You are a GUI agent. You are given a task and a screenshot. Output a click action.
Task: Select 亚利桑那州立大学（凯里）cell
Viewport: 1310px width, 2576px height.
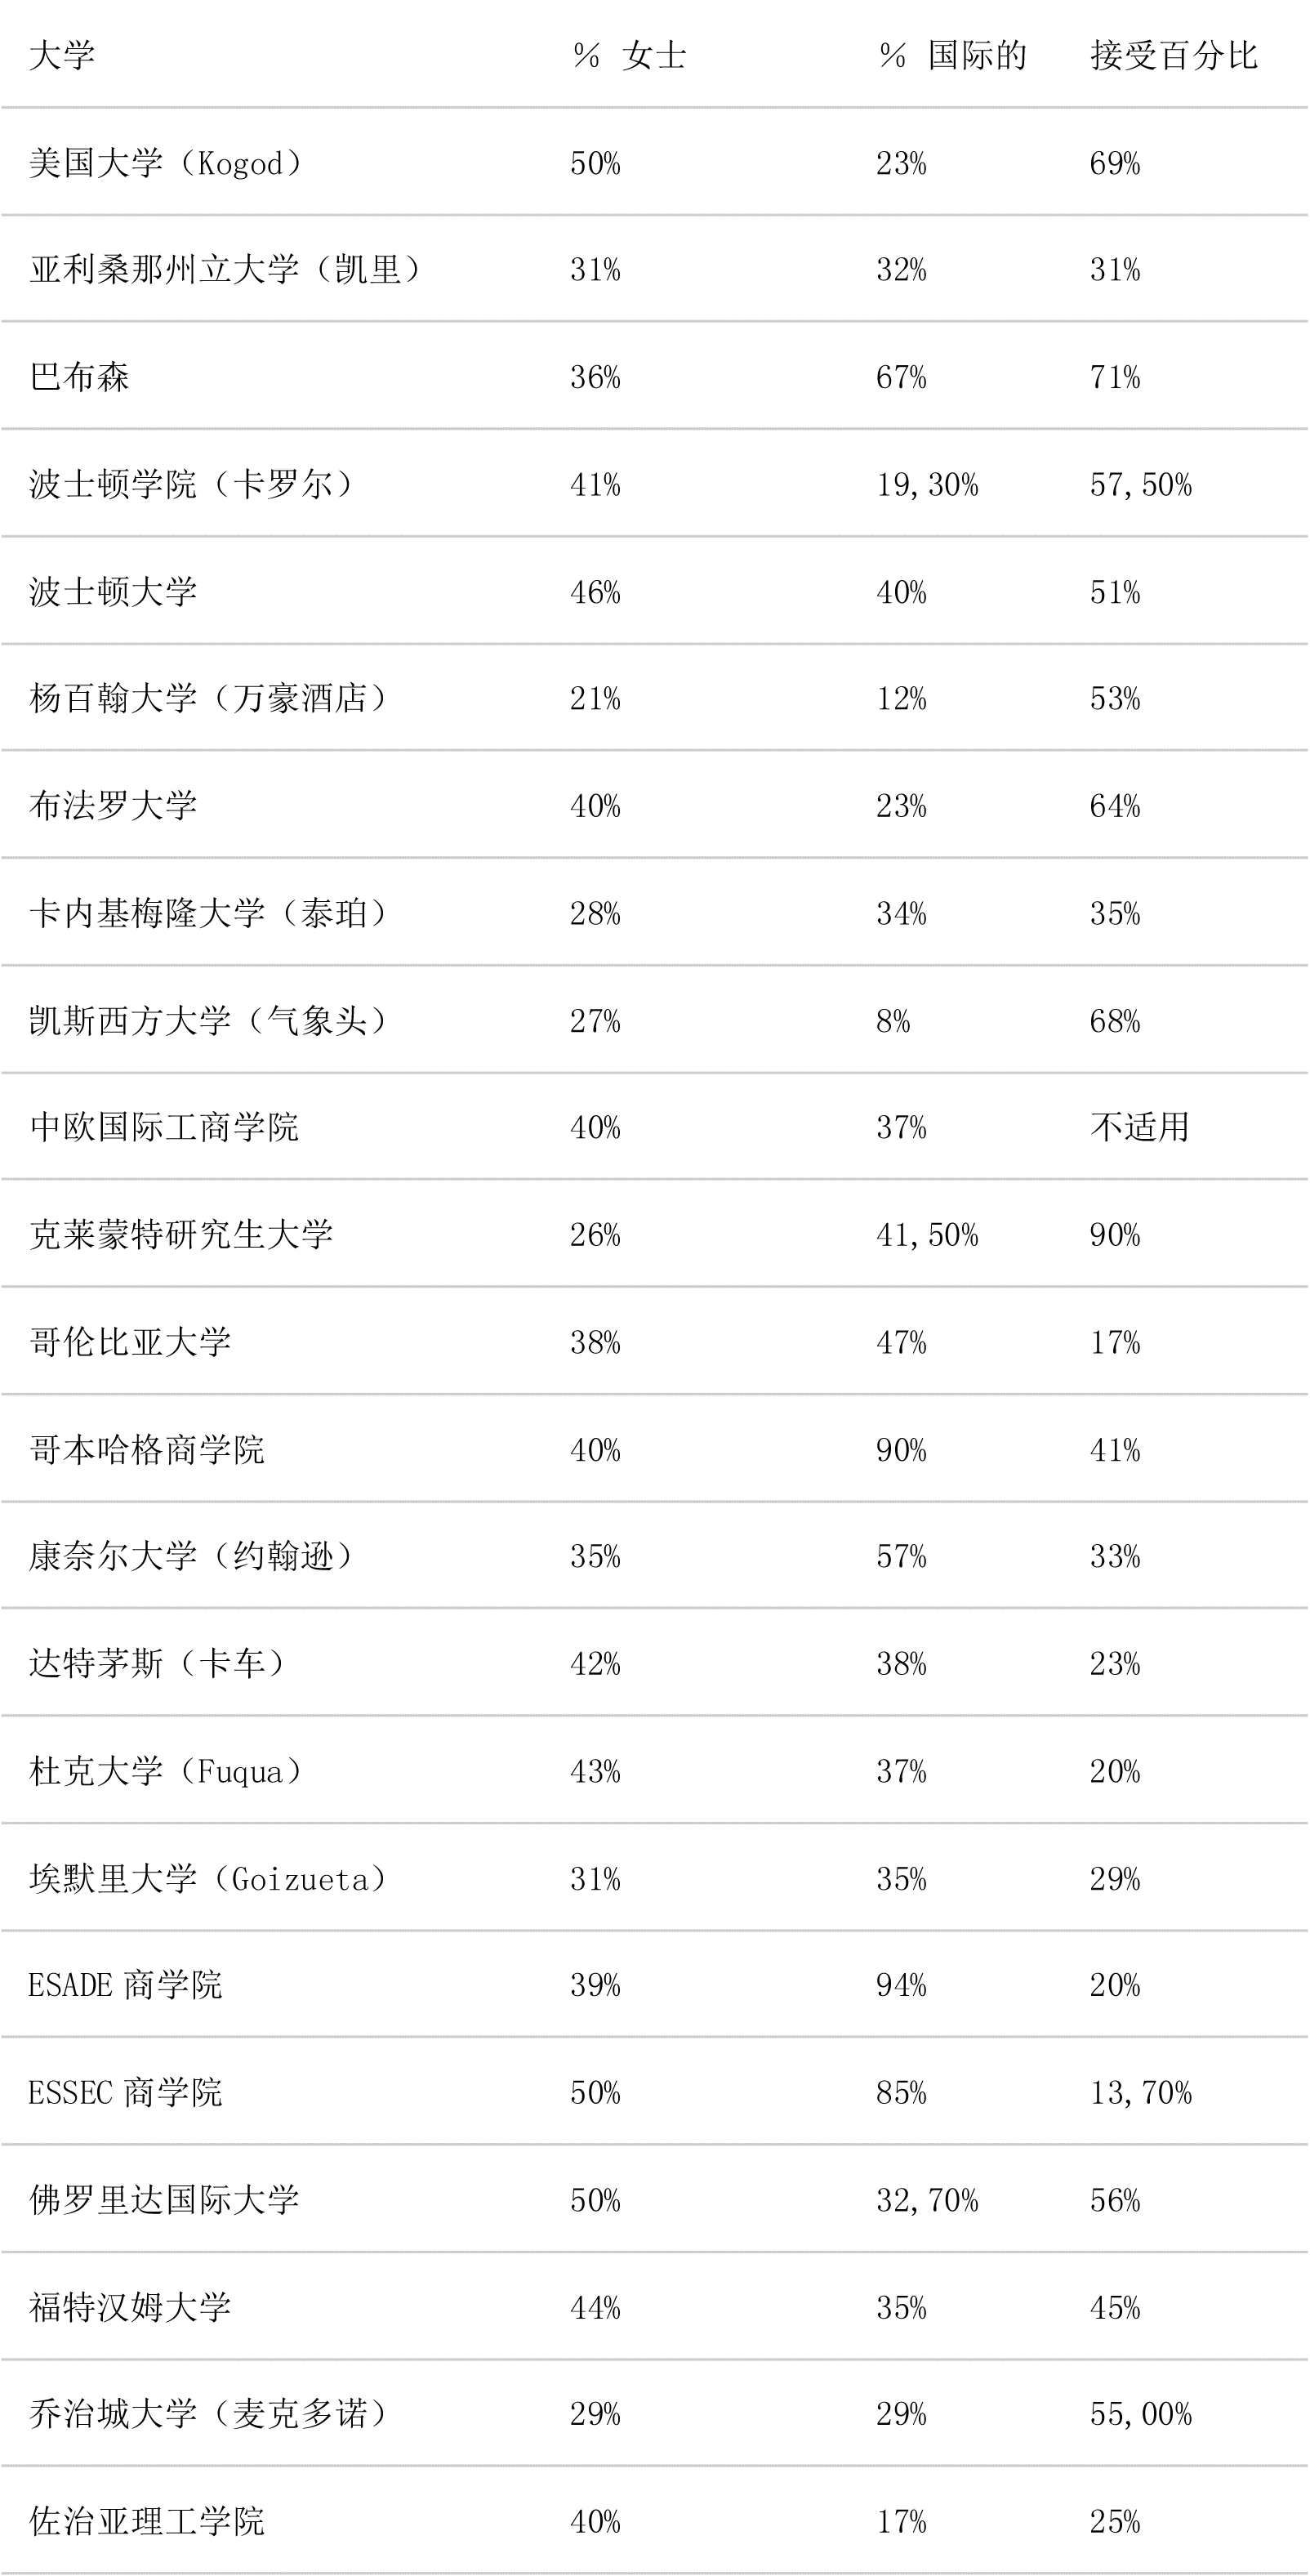tap(226, 269)
